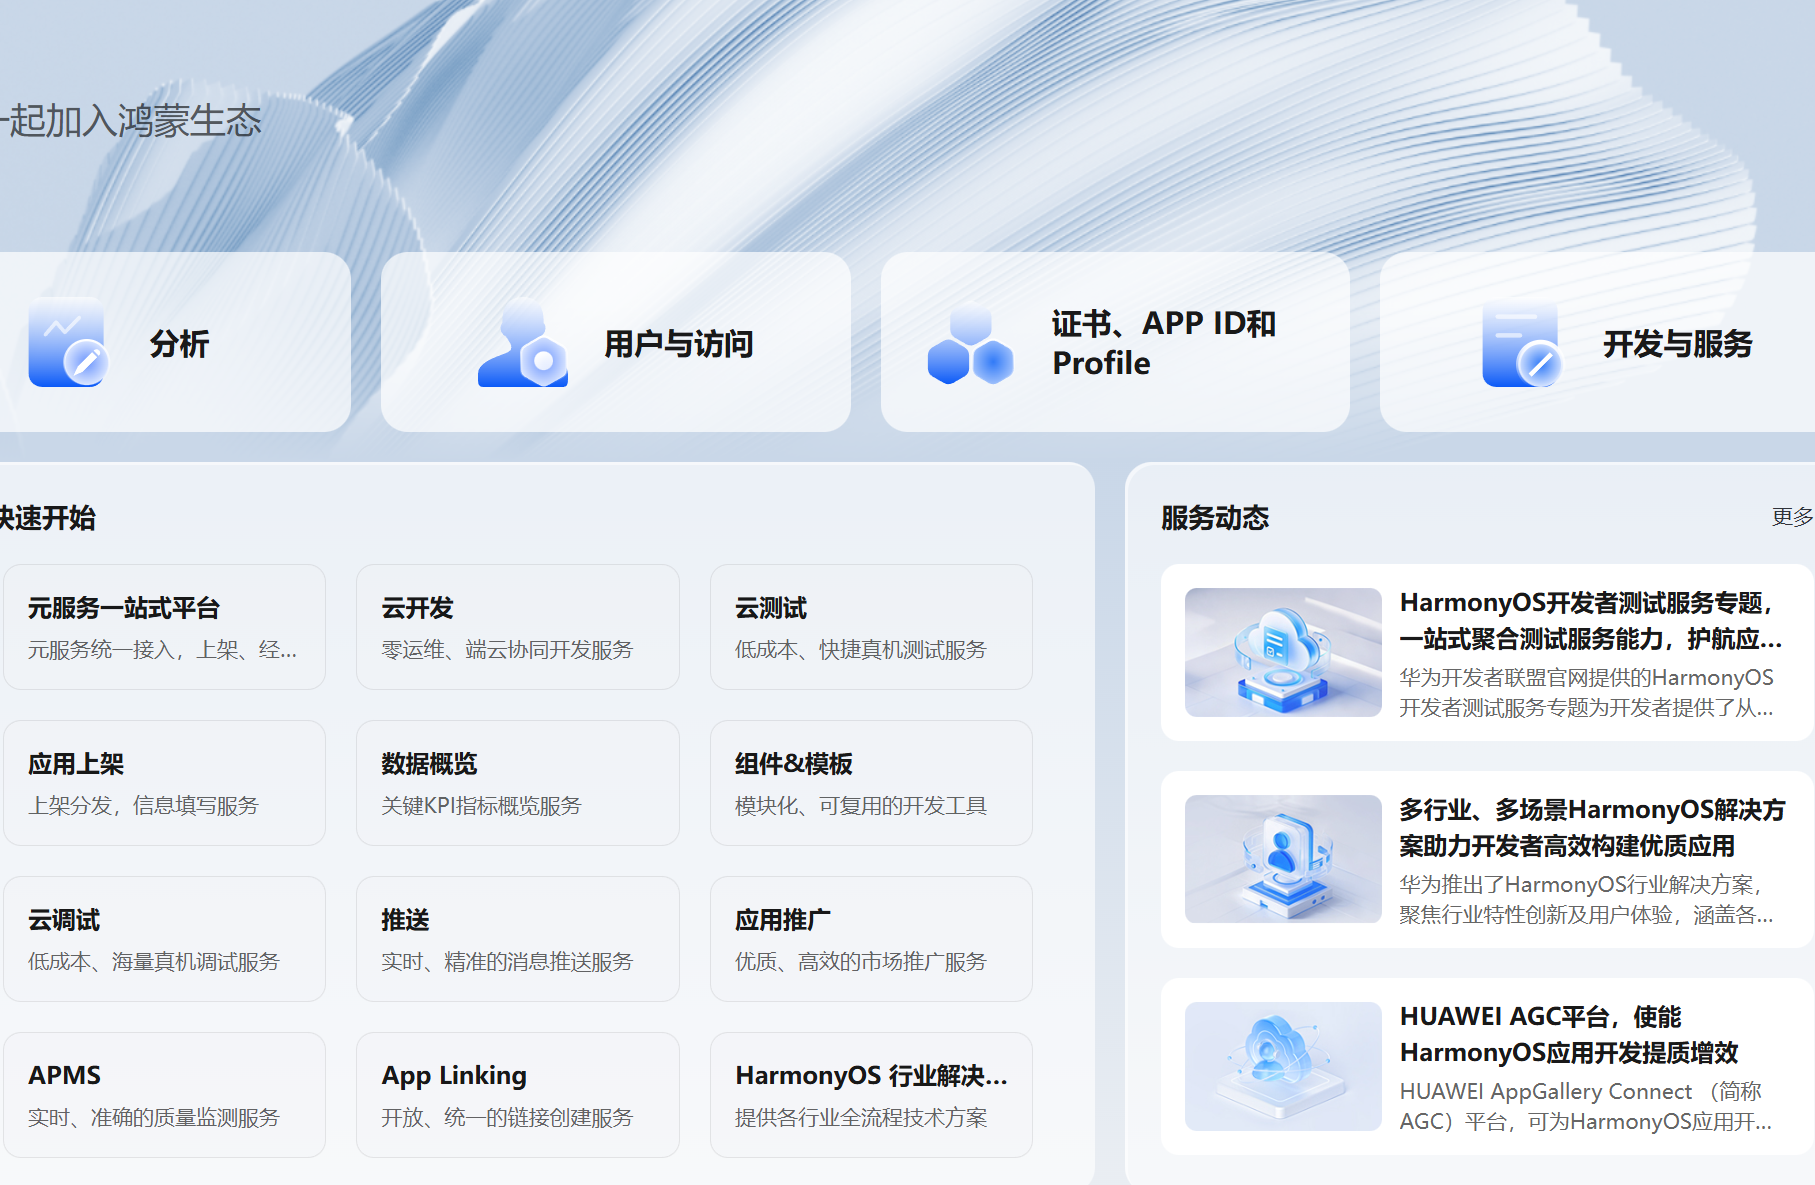Select the 数据概览 card

coord(518,783)
